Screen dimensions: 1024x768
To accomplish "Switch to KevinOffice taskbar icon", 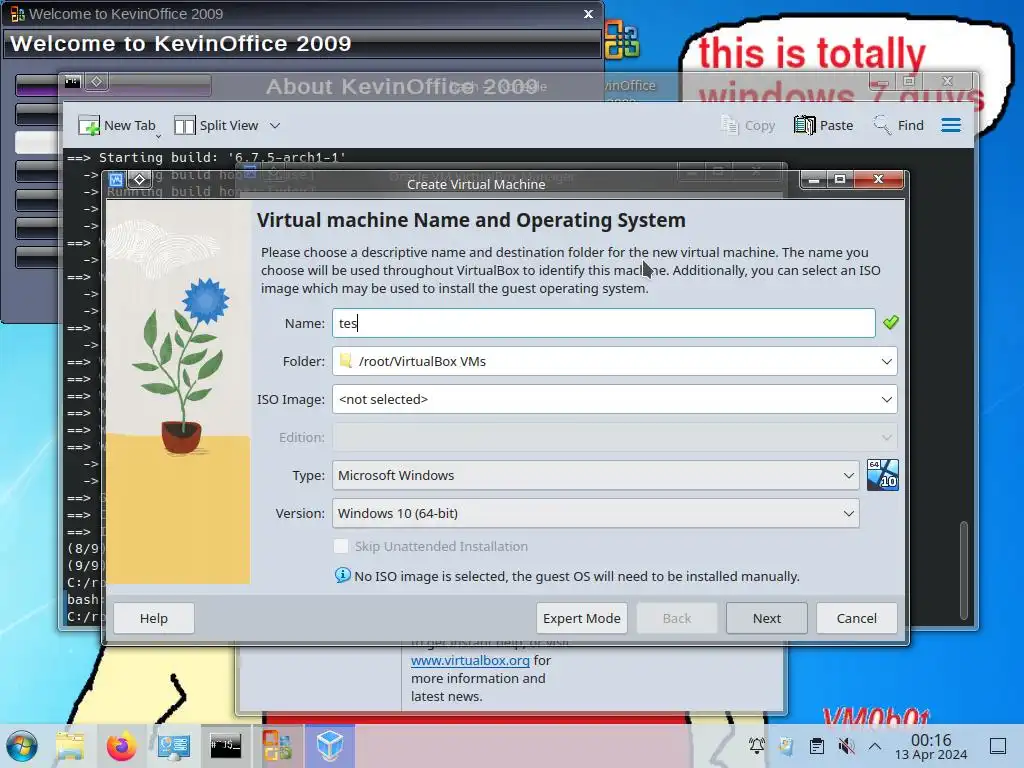I will (x=278, y=745).
